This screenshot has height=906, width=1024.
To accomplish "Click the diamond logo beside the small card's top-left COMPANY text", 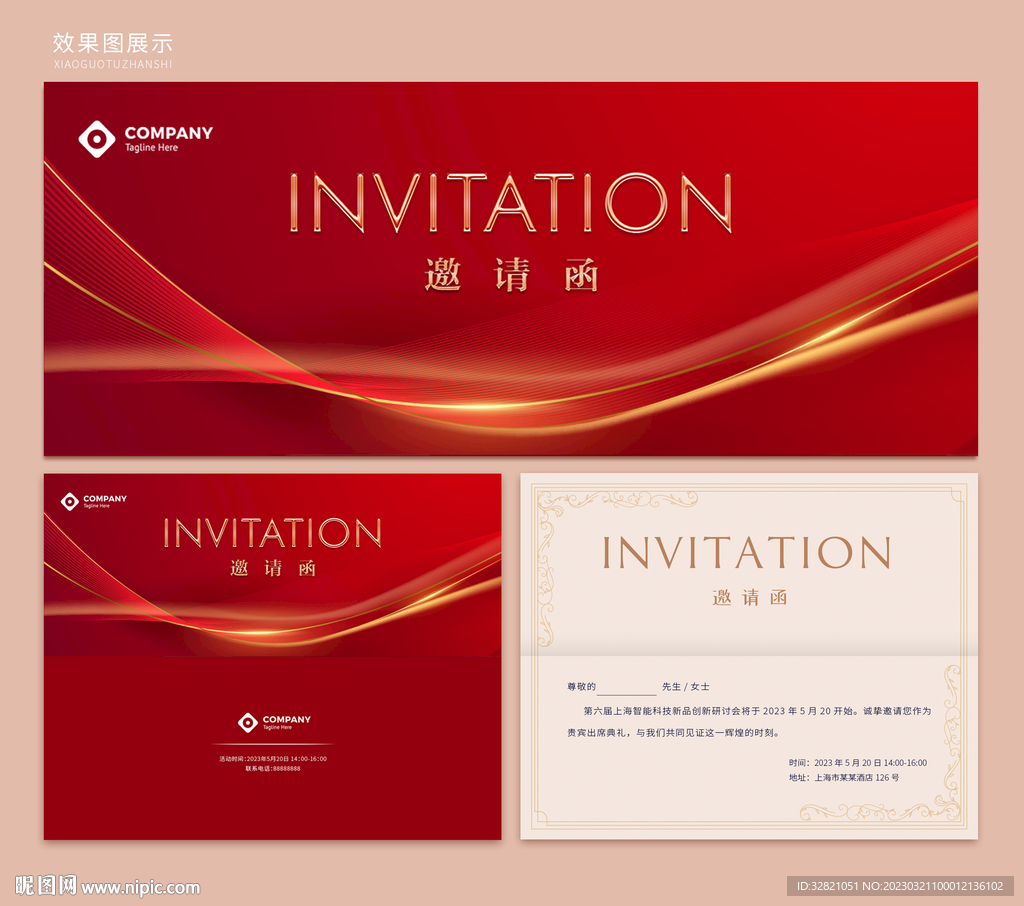I will tap(70, 502).
